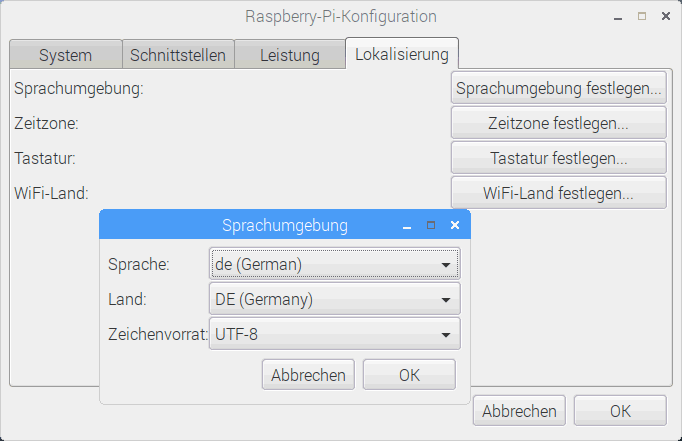Select the Lokalisierung tab
Screen dimensions: 682x441
(x=401, y=54)
